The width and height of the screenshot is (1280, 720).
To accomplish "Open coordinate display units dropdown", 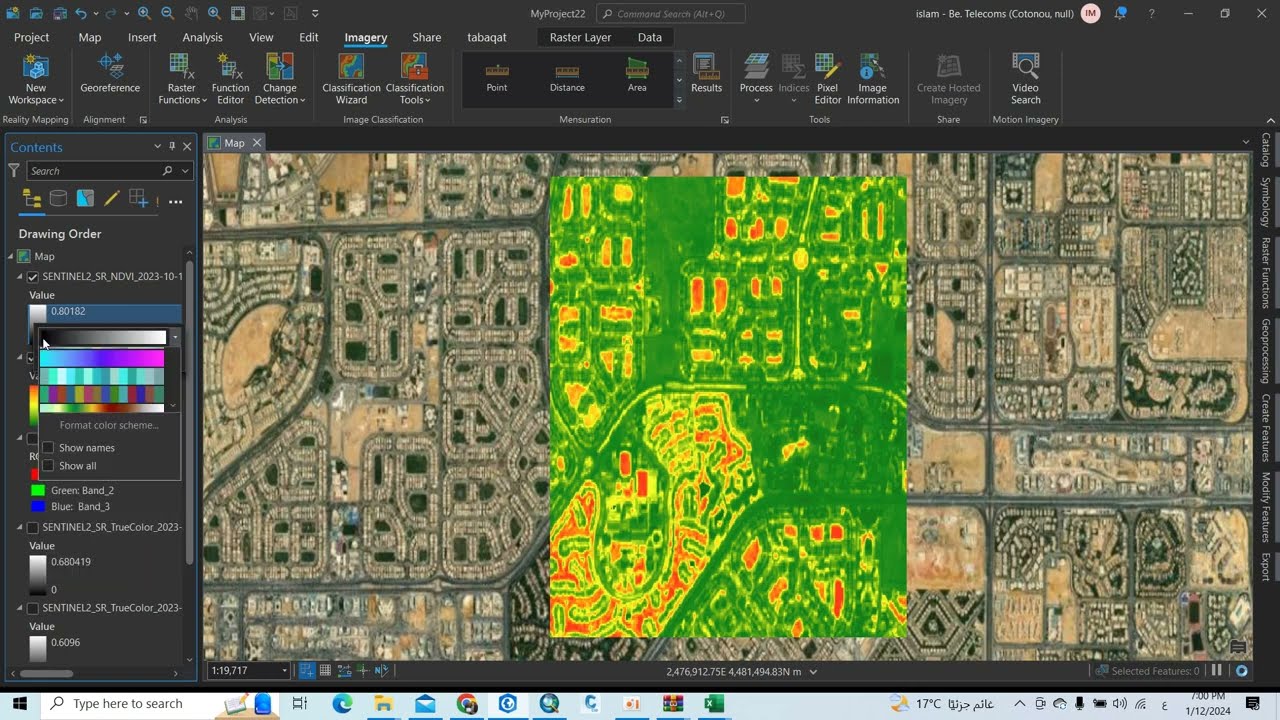I will pyautogui.click(x=813, y=672).
